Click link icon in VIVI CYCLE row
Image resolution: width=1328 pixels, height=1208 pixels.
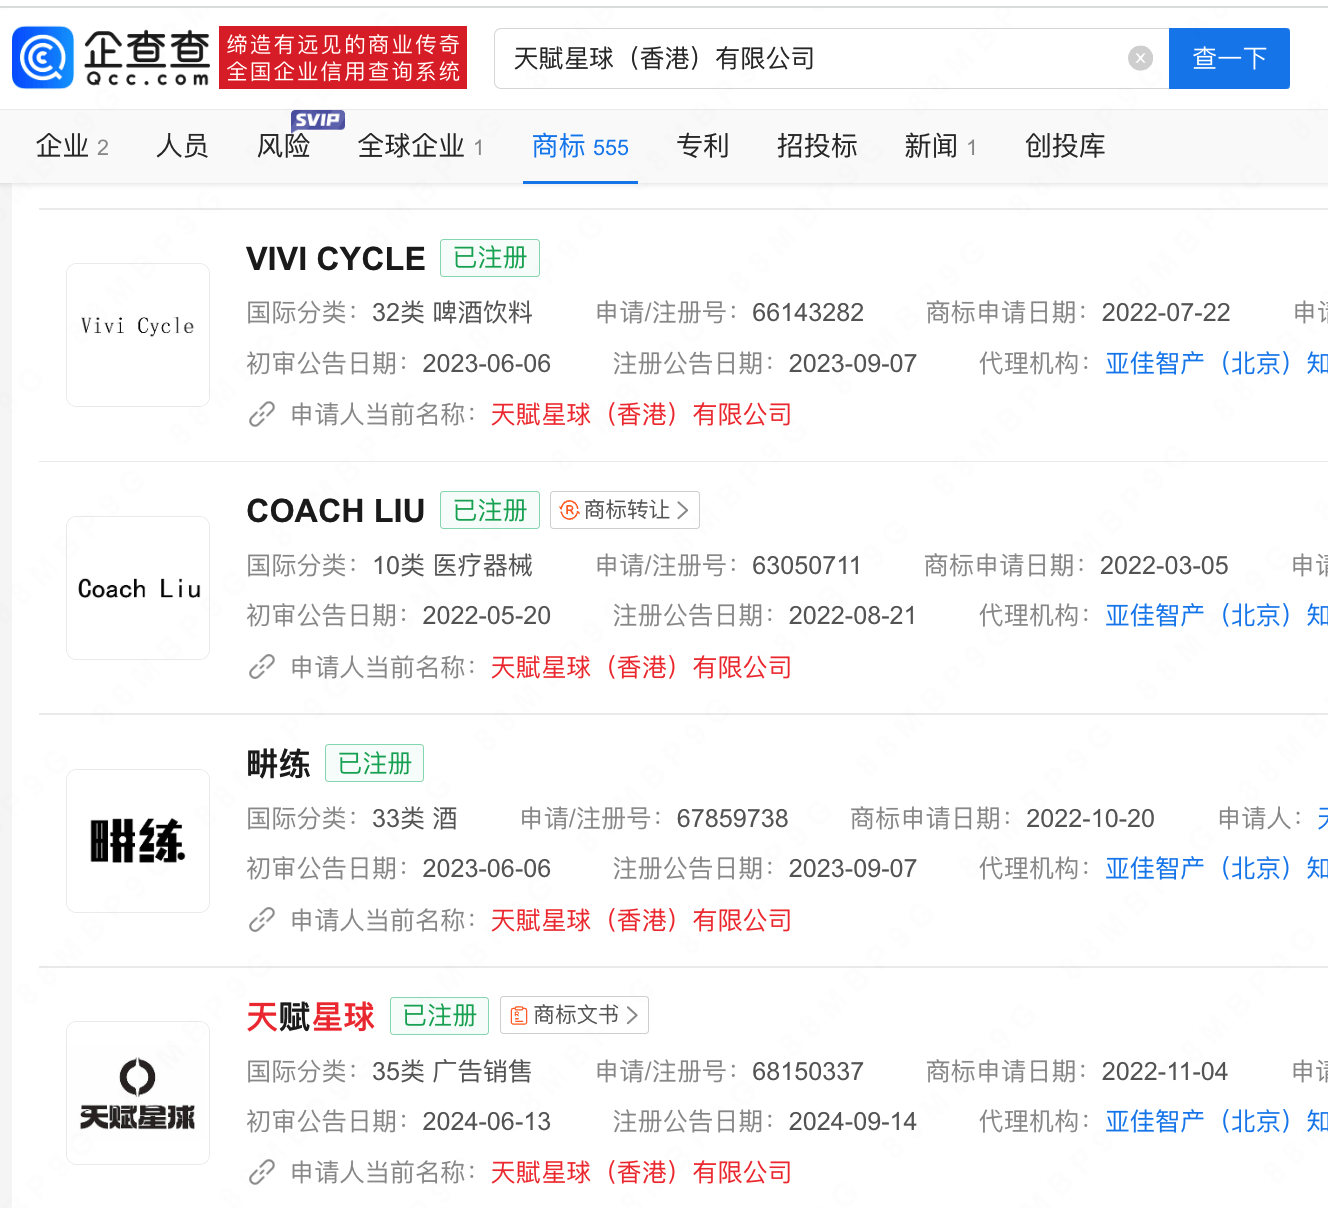[x=262, y=414]
